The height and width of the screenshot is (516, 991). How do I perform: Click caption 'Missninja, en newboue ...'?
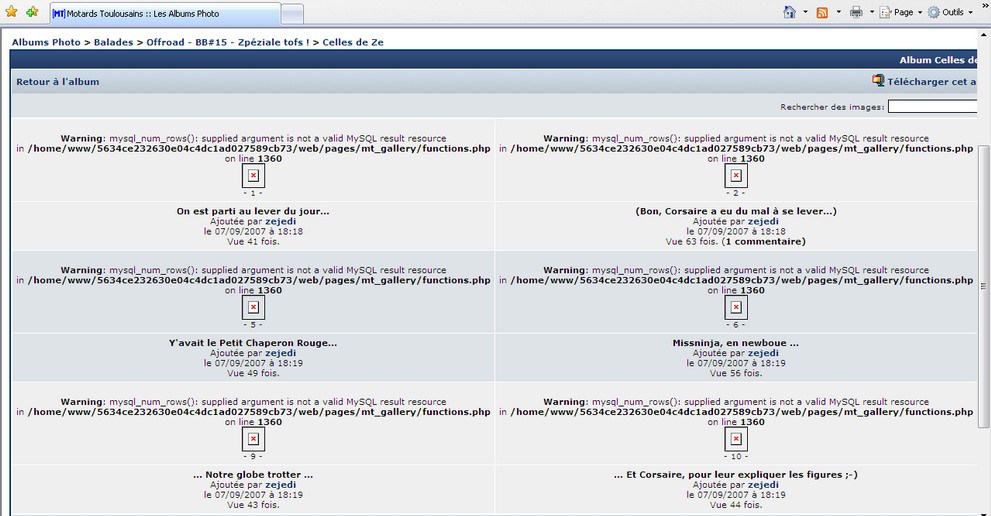click(x=736, y=343)
